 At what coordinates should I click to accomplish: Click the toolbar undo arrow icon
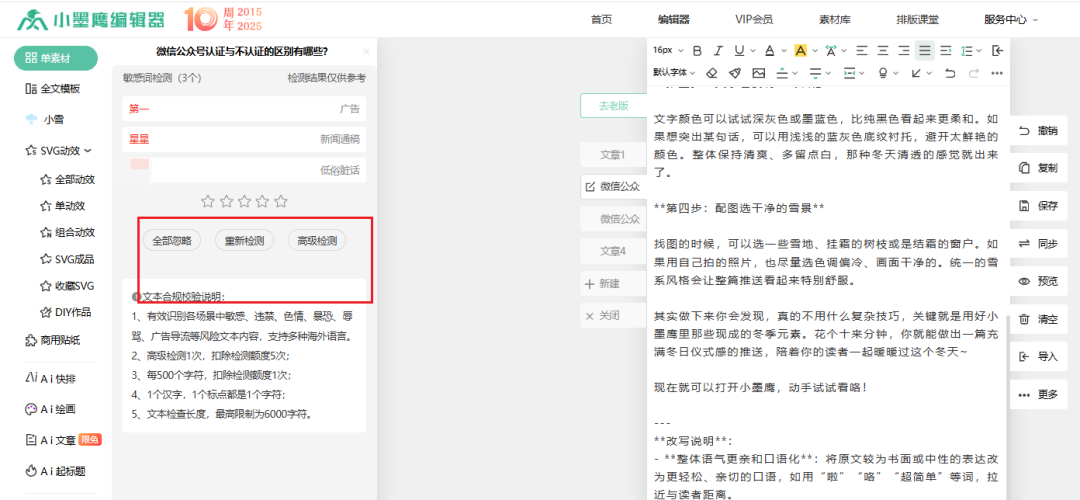click(x=950, y=72)
